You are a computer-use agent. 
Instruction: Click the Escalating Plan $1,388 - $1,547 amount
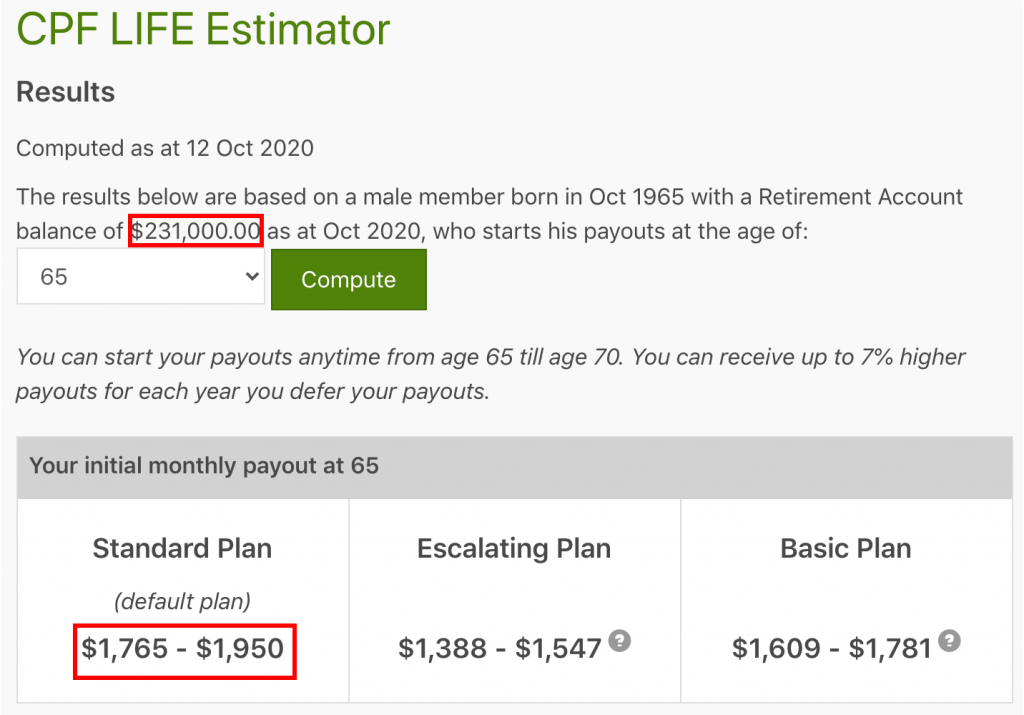(500, 649)
